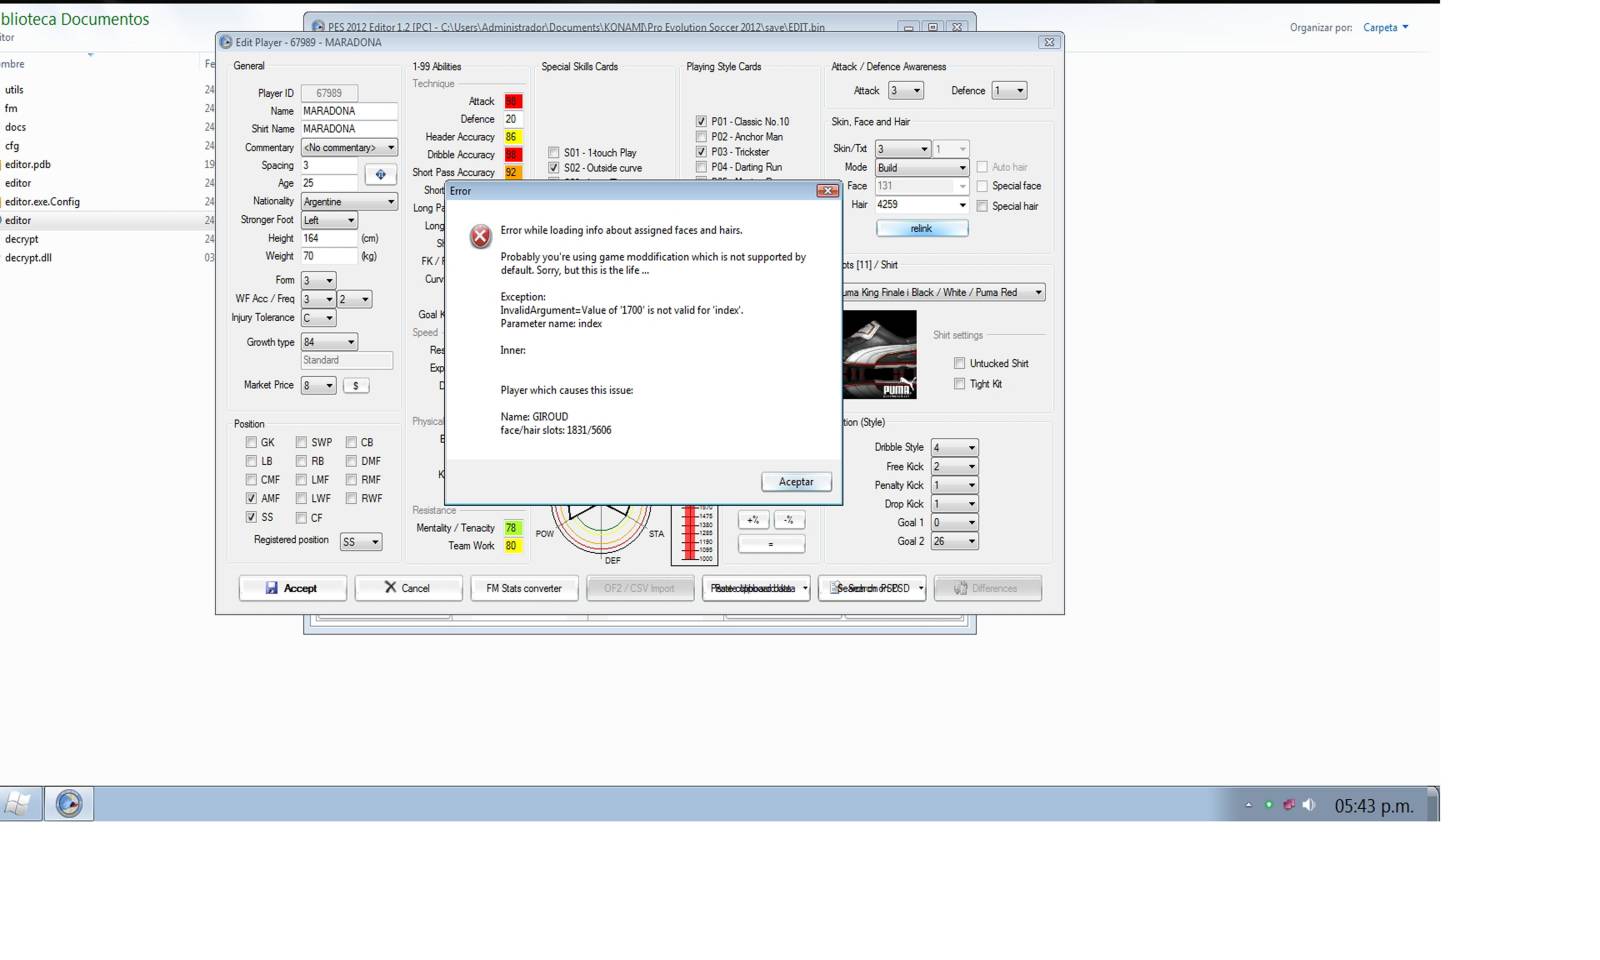Open the FM Stats converter
This screenshot has width=1600, height=960.
pos(524,588)
